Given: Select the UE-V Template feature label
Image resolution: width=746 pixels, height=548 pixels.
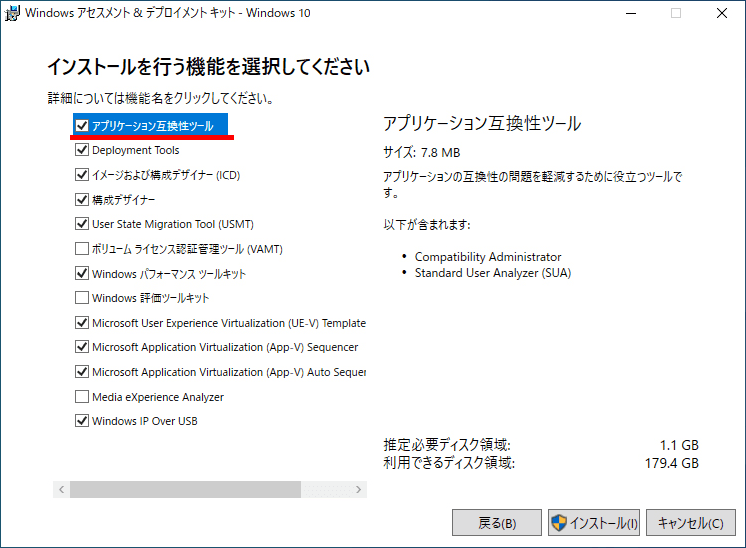Looking at the screenshot, I should click(x=229, y=323).
